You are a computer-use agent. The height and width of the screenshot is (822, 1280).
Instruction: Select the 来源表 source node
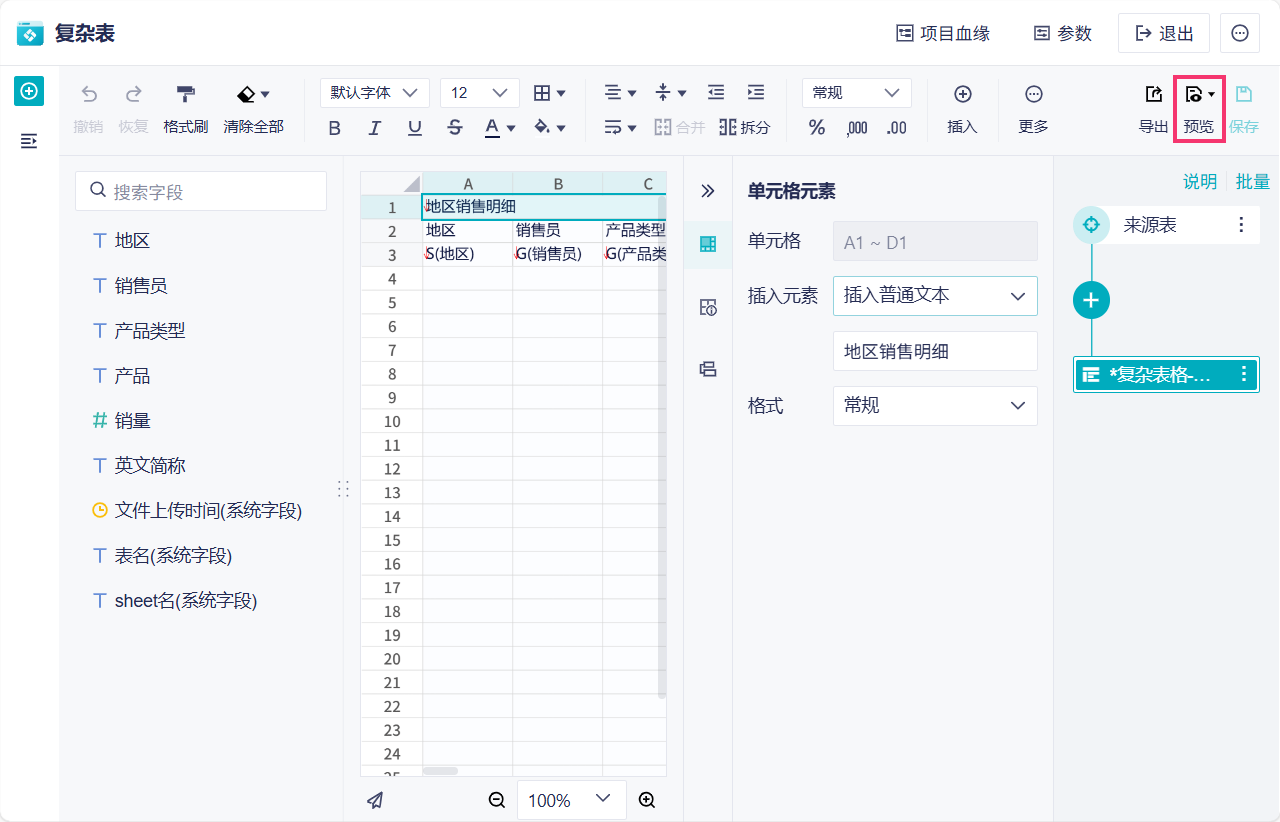1166,225
